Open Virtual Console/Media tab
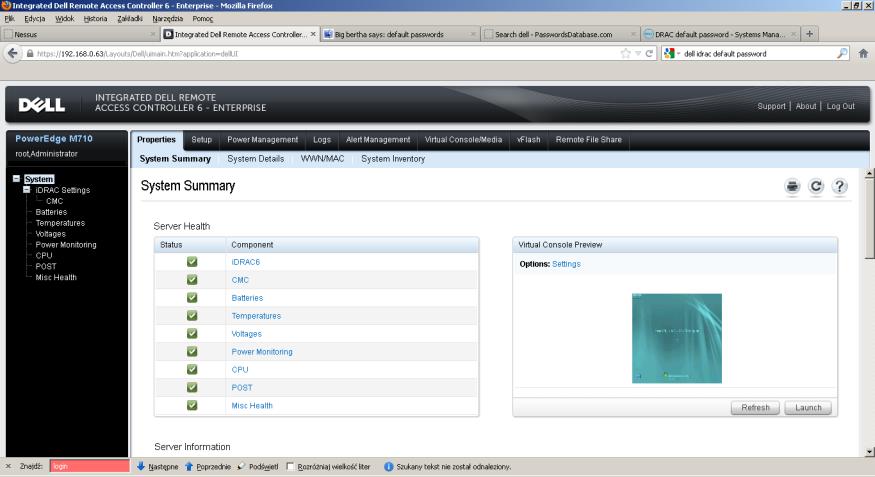Viewport: 875px width, 477px height. point(463,139)
